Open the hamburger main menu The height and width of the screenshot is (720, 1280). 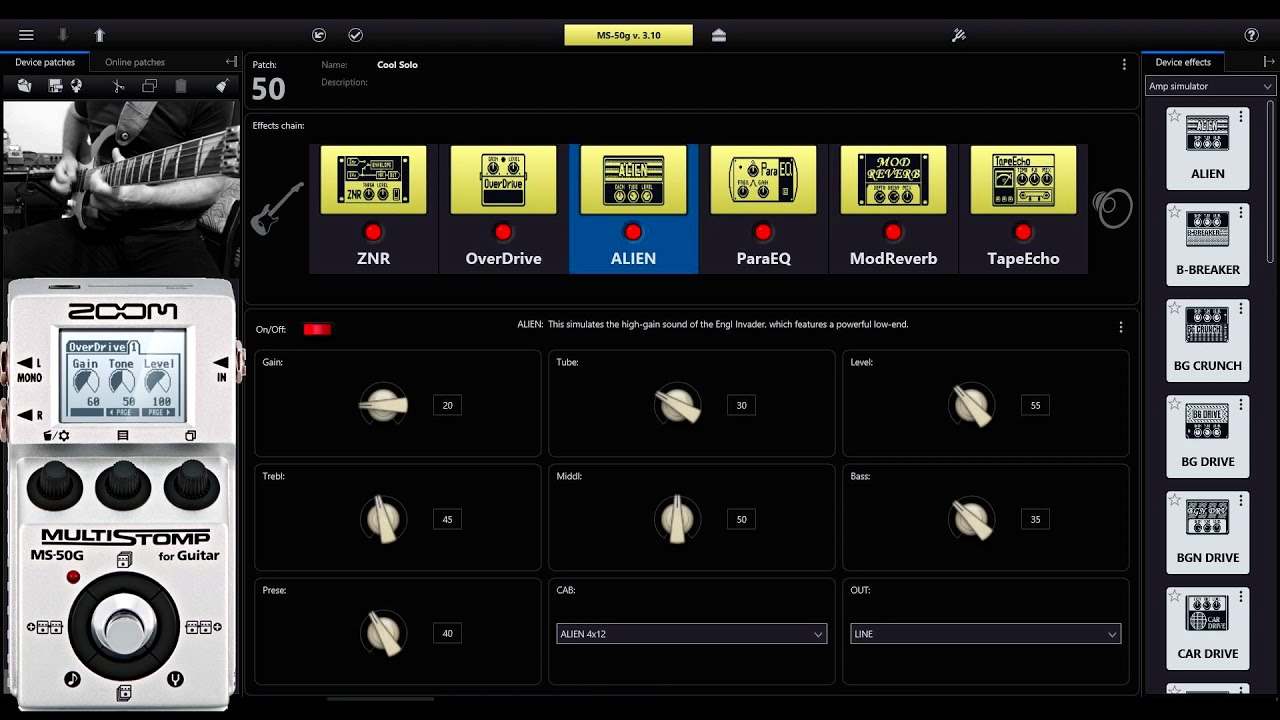coord(26,35)
